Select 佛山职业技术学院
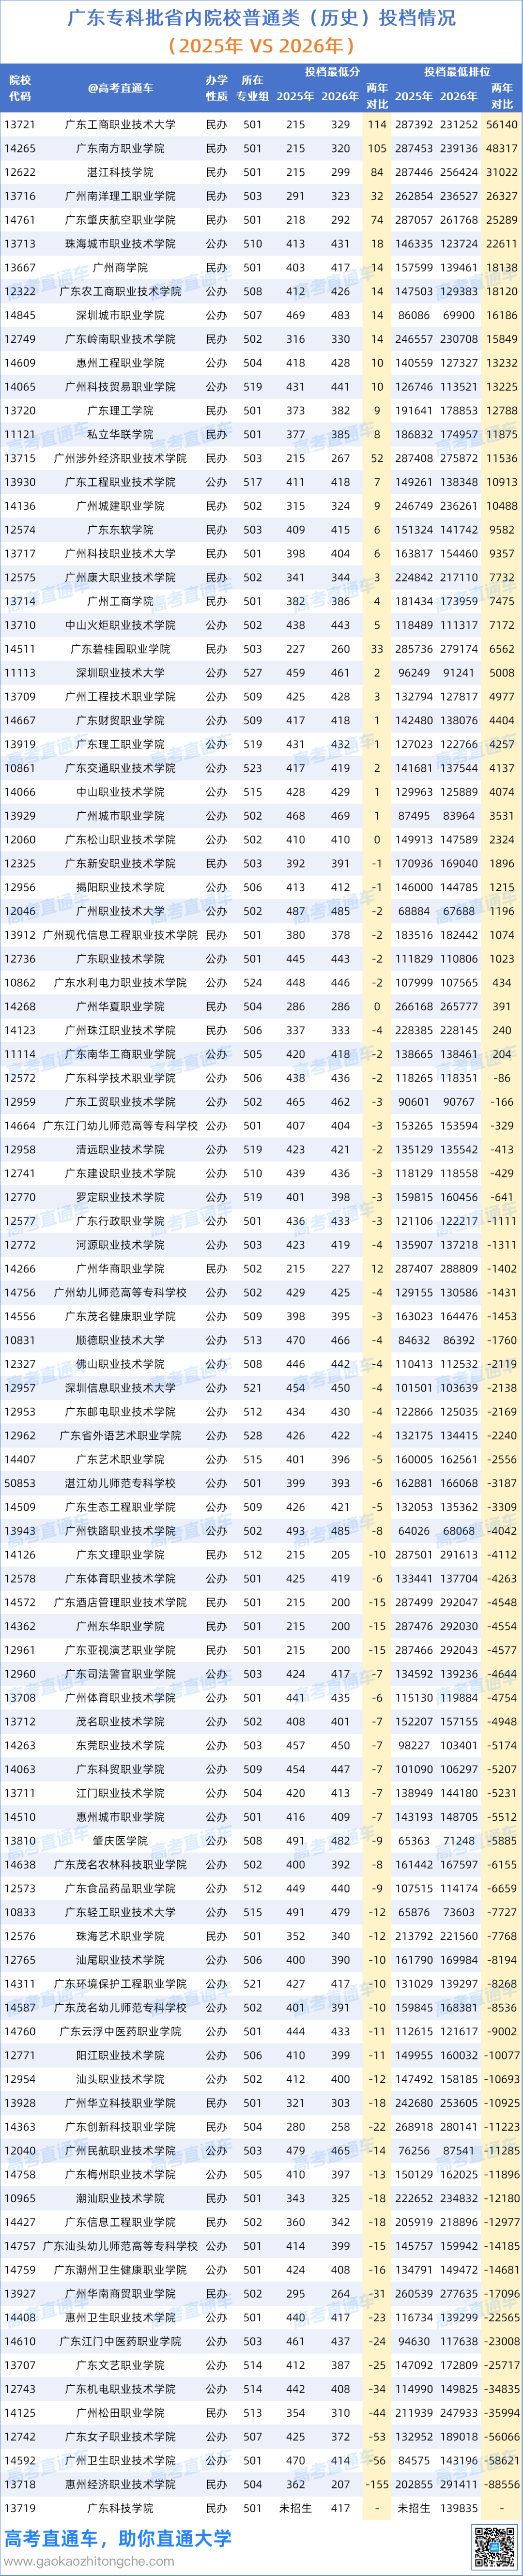The height and width of the screenshot is (2576, 523). [x=120, y=1364]
